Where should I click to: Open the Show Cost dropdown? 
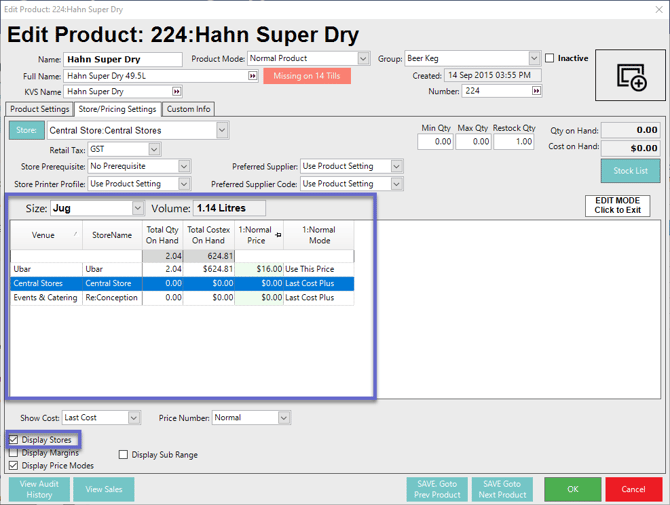coord(133,418)
